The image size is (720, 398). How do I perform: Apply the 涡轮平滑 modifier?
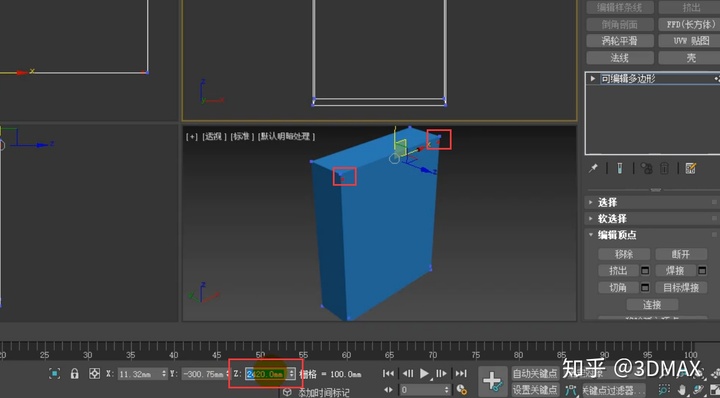click(620, 41)
